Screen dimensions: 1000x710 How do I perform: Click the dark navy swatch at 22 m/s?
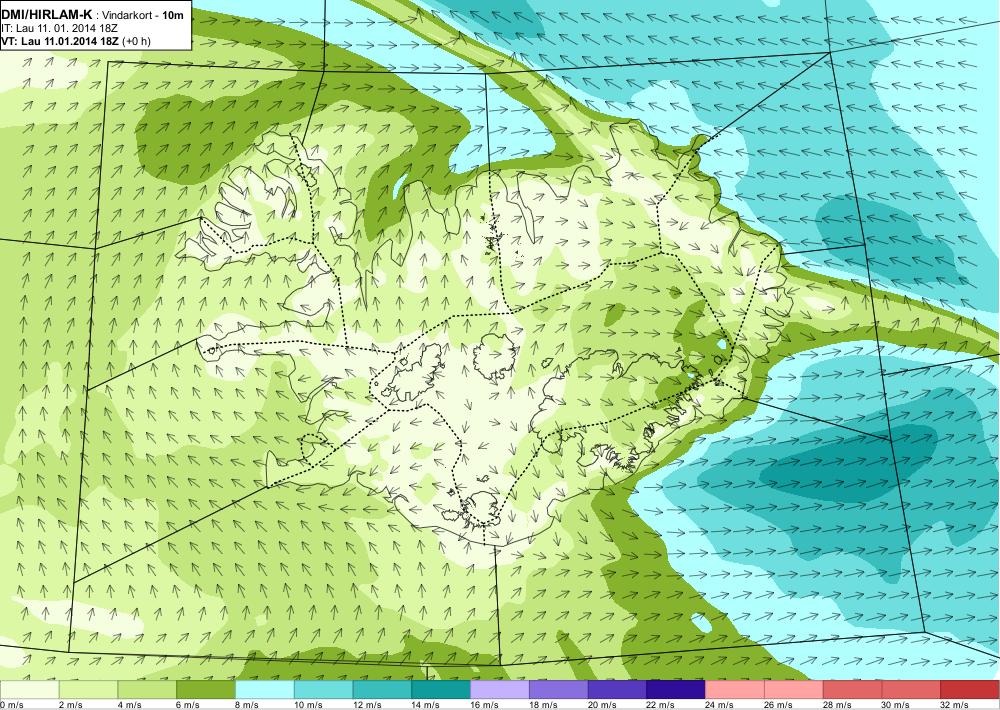click(675, 690)
